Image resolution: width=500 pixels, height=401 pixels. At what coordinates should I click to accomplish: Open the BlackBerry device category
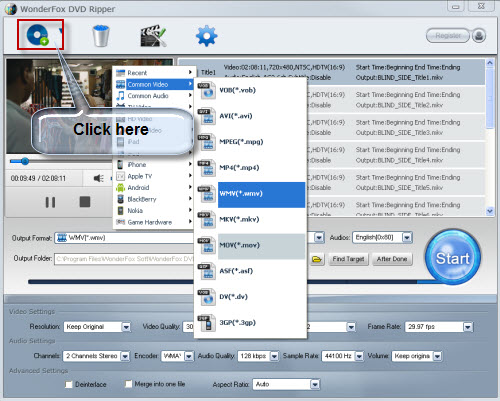(x=154, y=199)
